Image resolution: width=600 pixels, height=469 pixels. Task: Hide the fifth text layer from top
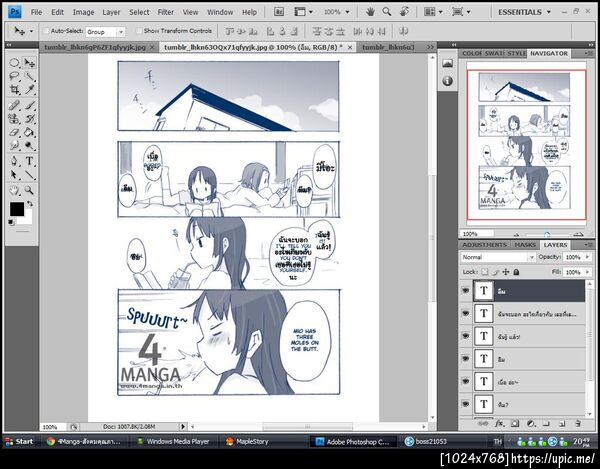pos(465,381)
